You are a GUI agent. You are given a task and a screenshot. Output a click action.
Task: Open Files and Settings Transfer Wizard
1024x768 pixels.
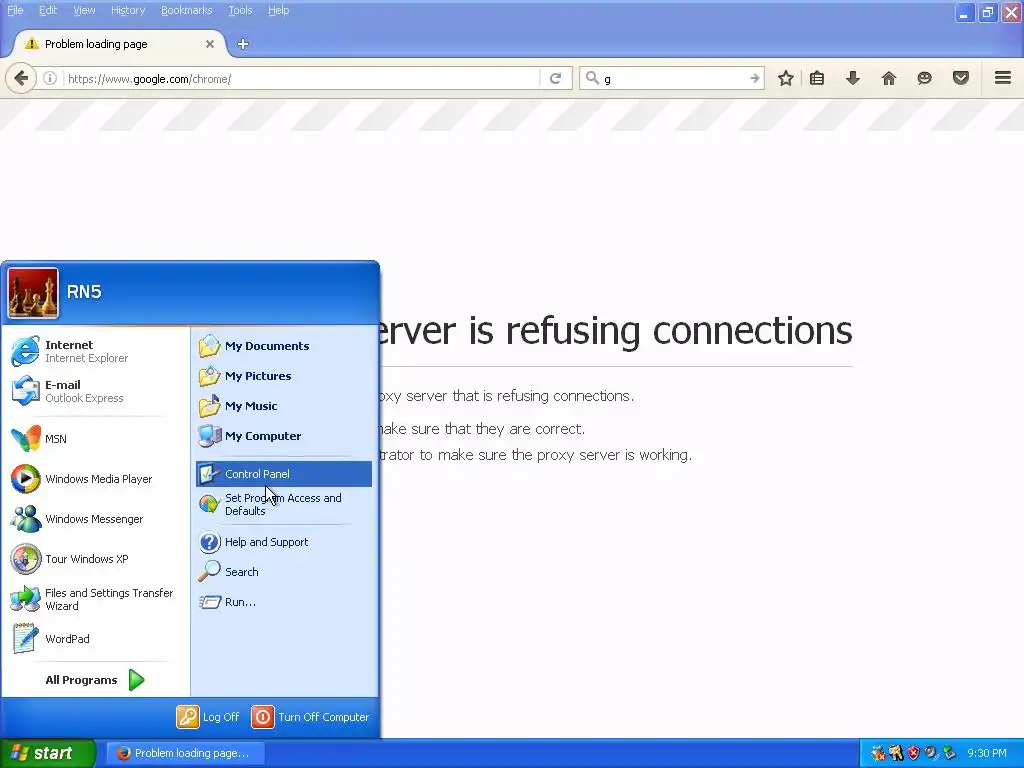(96, 599)
